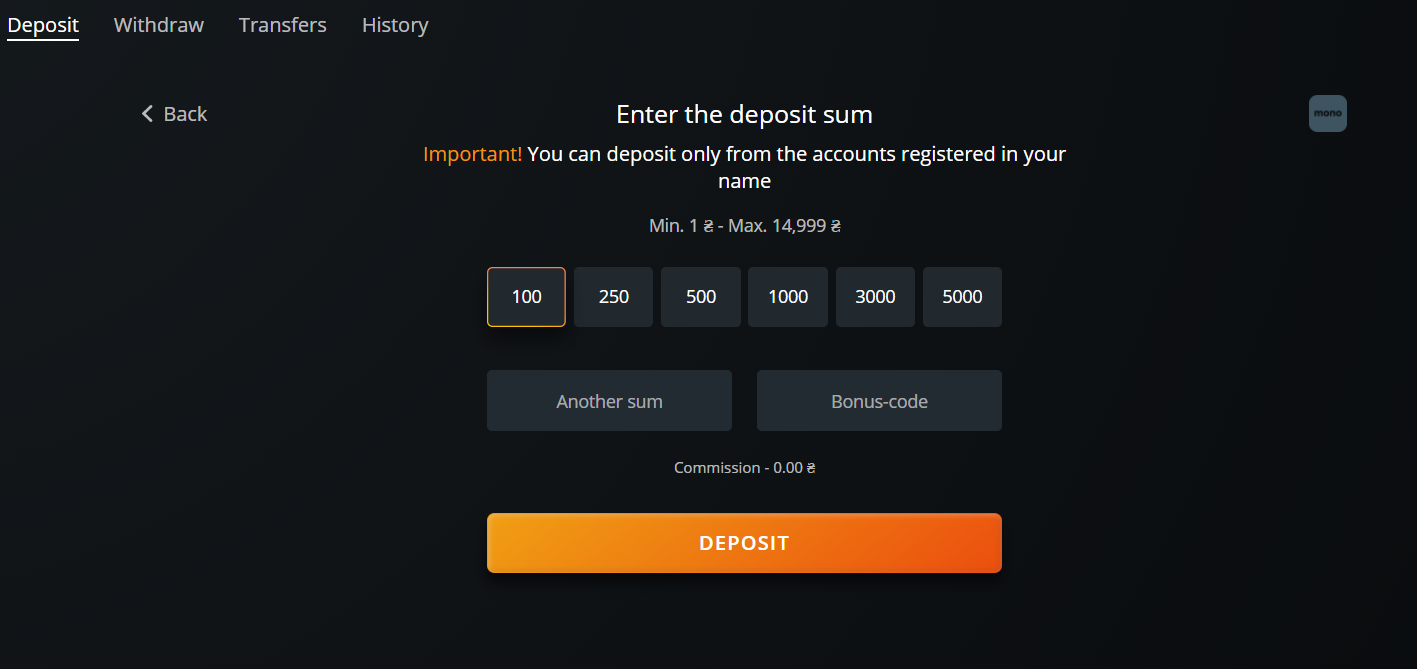1417x669 pixels.
Task: Click the Back link text
Action: click(x=185, y=114)
